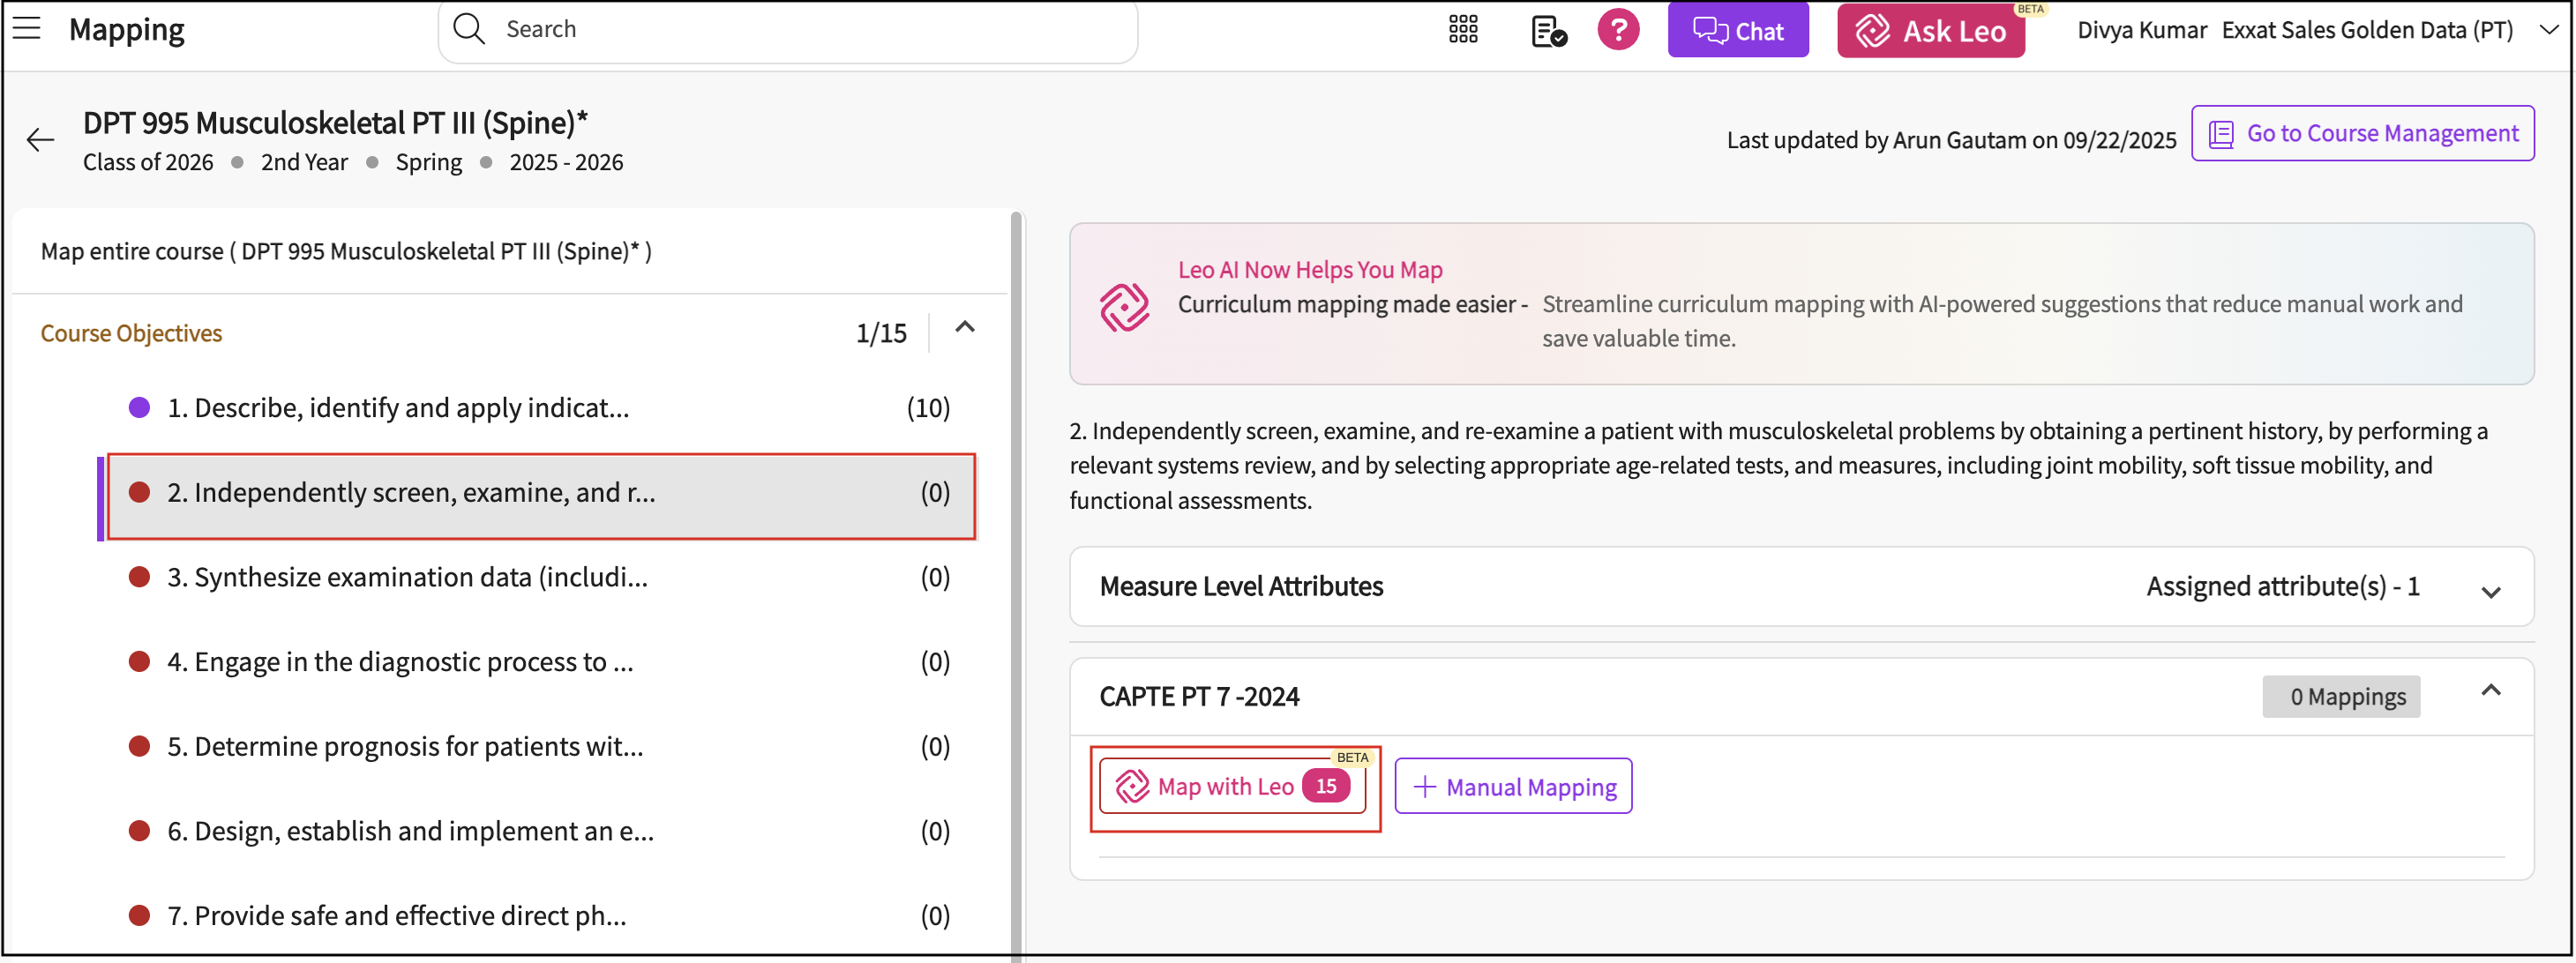Open the user account dropdown arrow

click(2548, 30)
